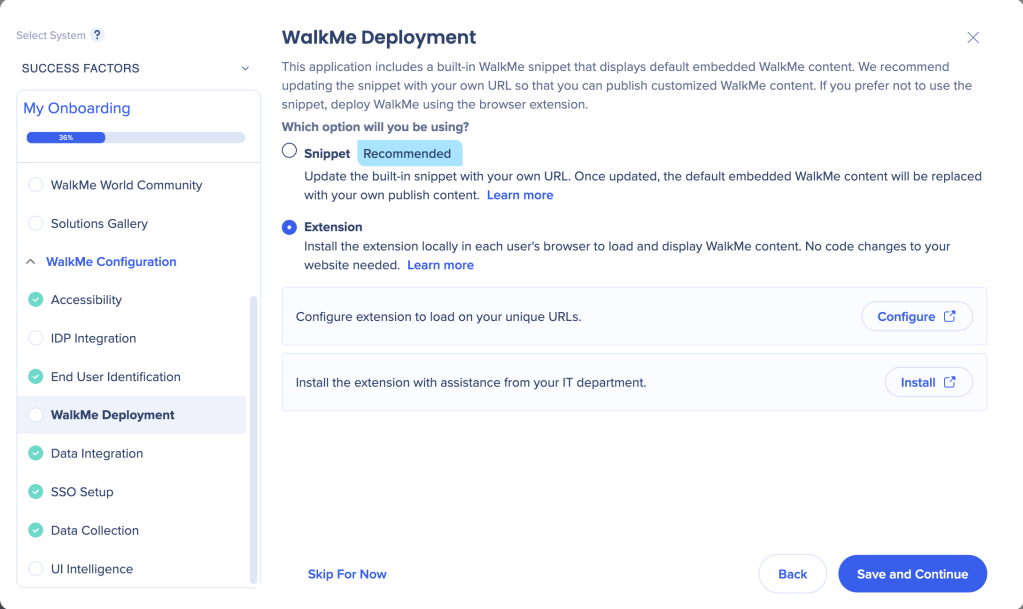
Task: Select the Extension radio option
Action: 290,227
